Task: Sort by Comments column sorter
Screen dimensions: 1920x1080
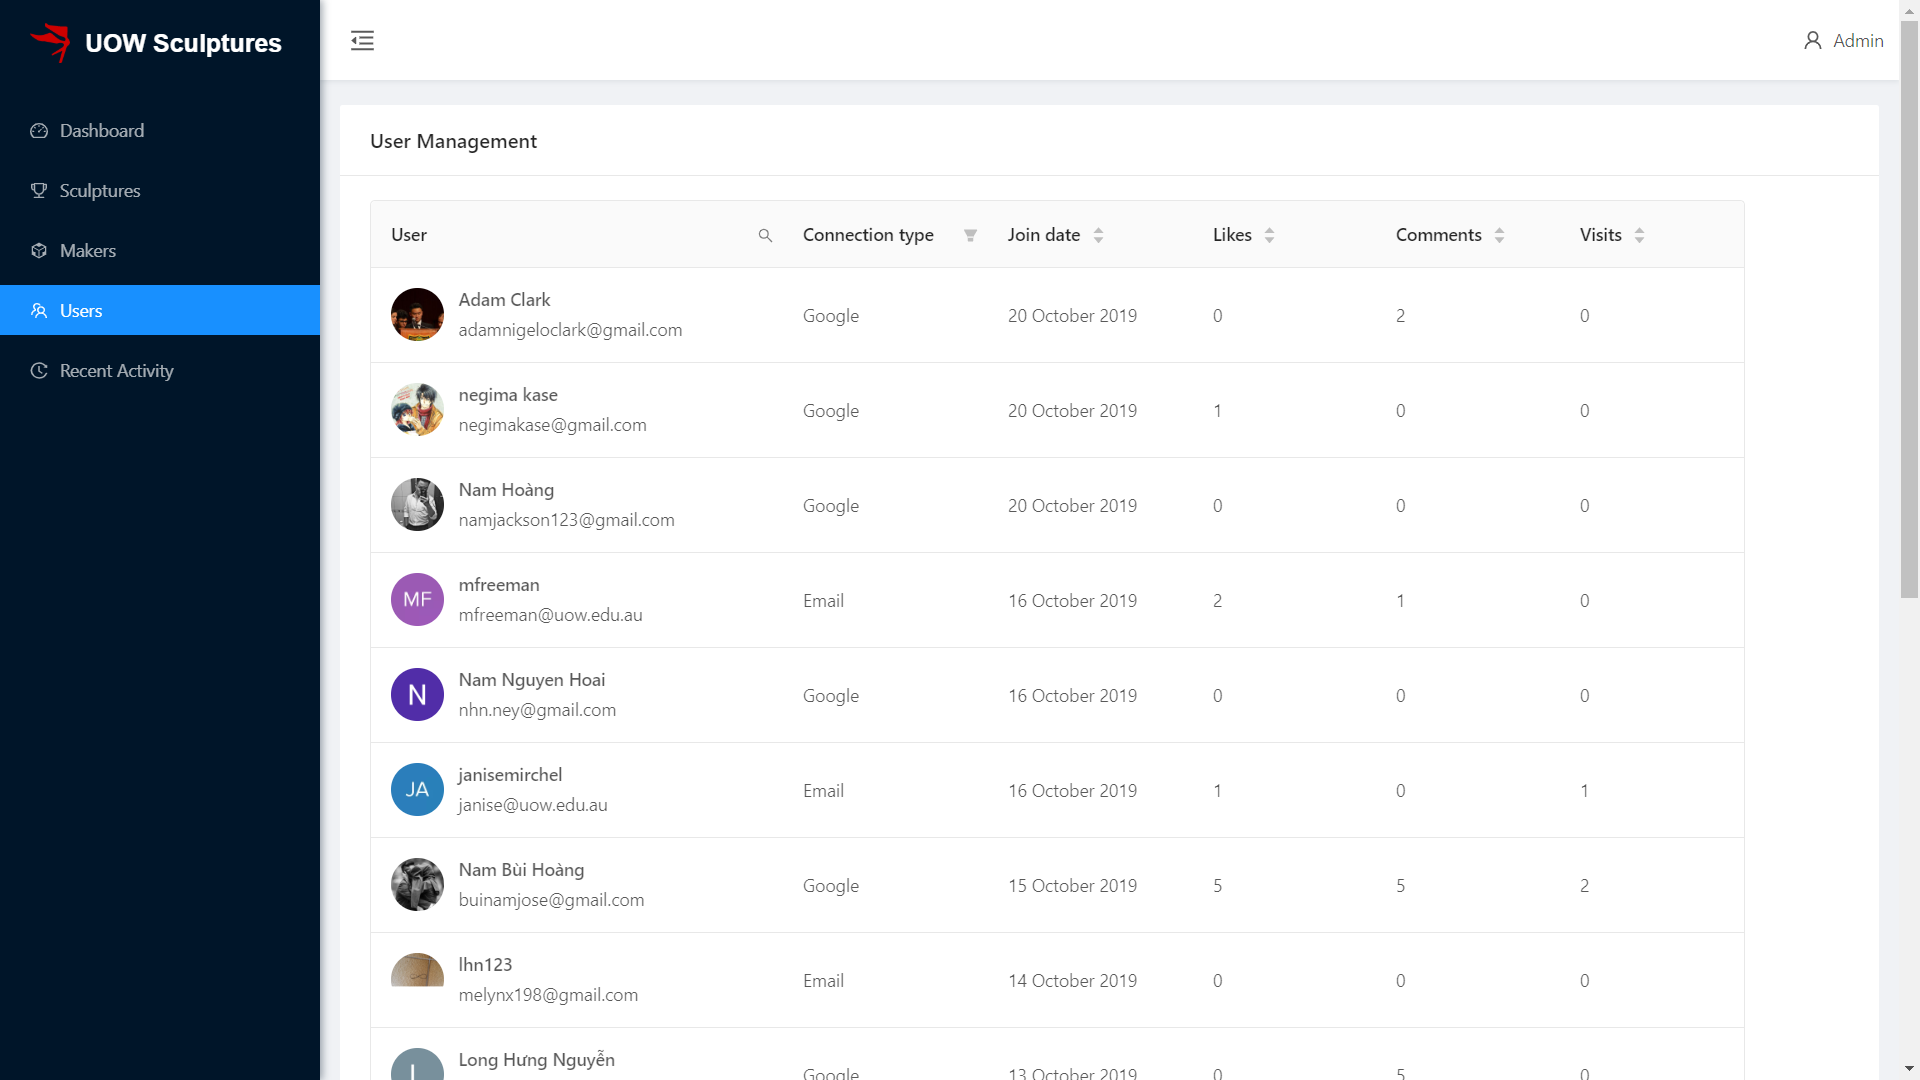Action: point(1499,236)
